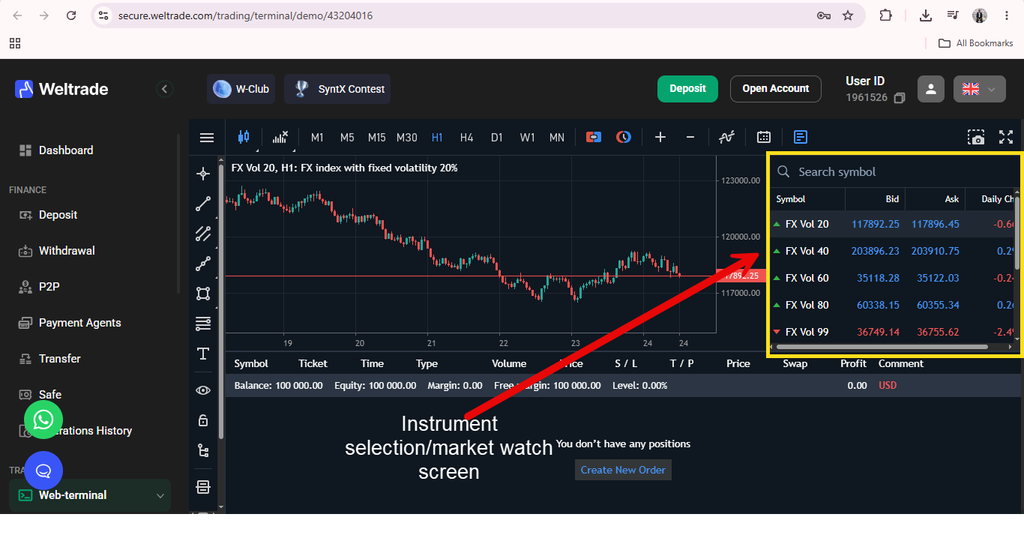Select the polyline drawing tool
This screenshot has width=1024, height=534.
click(203, 264)
